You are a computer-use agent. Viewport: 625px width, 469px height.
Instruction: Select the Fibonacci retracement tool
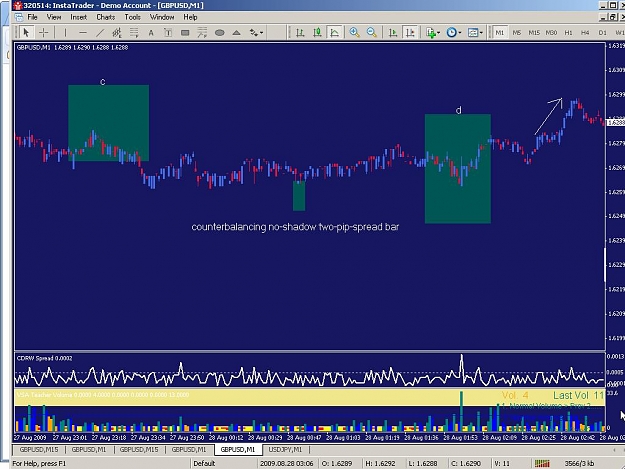134,33
